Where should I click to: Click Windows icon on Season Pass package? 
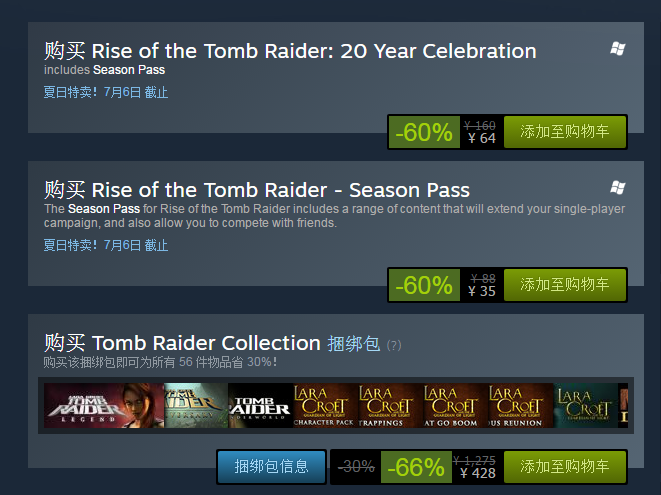click(x=618, y=187)
